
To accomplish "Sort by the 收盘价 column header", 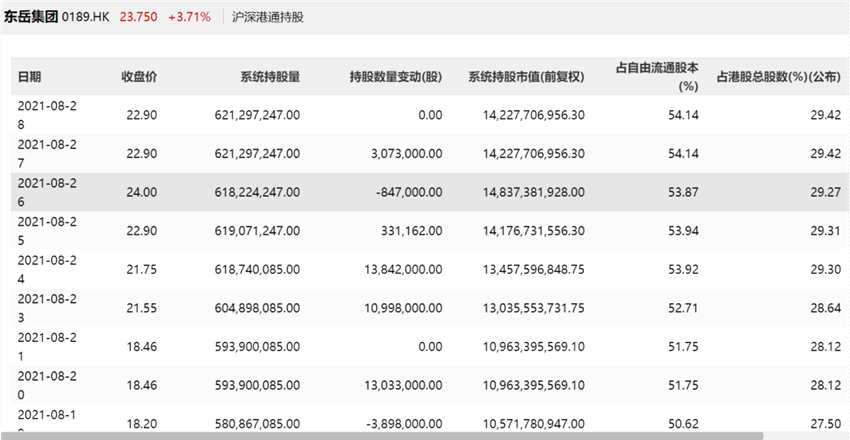I will pyautogui.click(x=139, y=77).
